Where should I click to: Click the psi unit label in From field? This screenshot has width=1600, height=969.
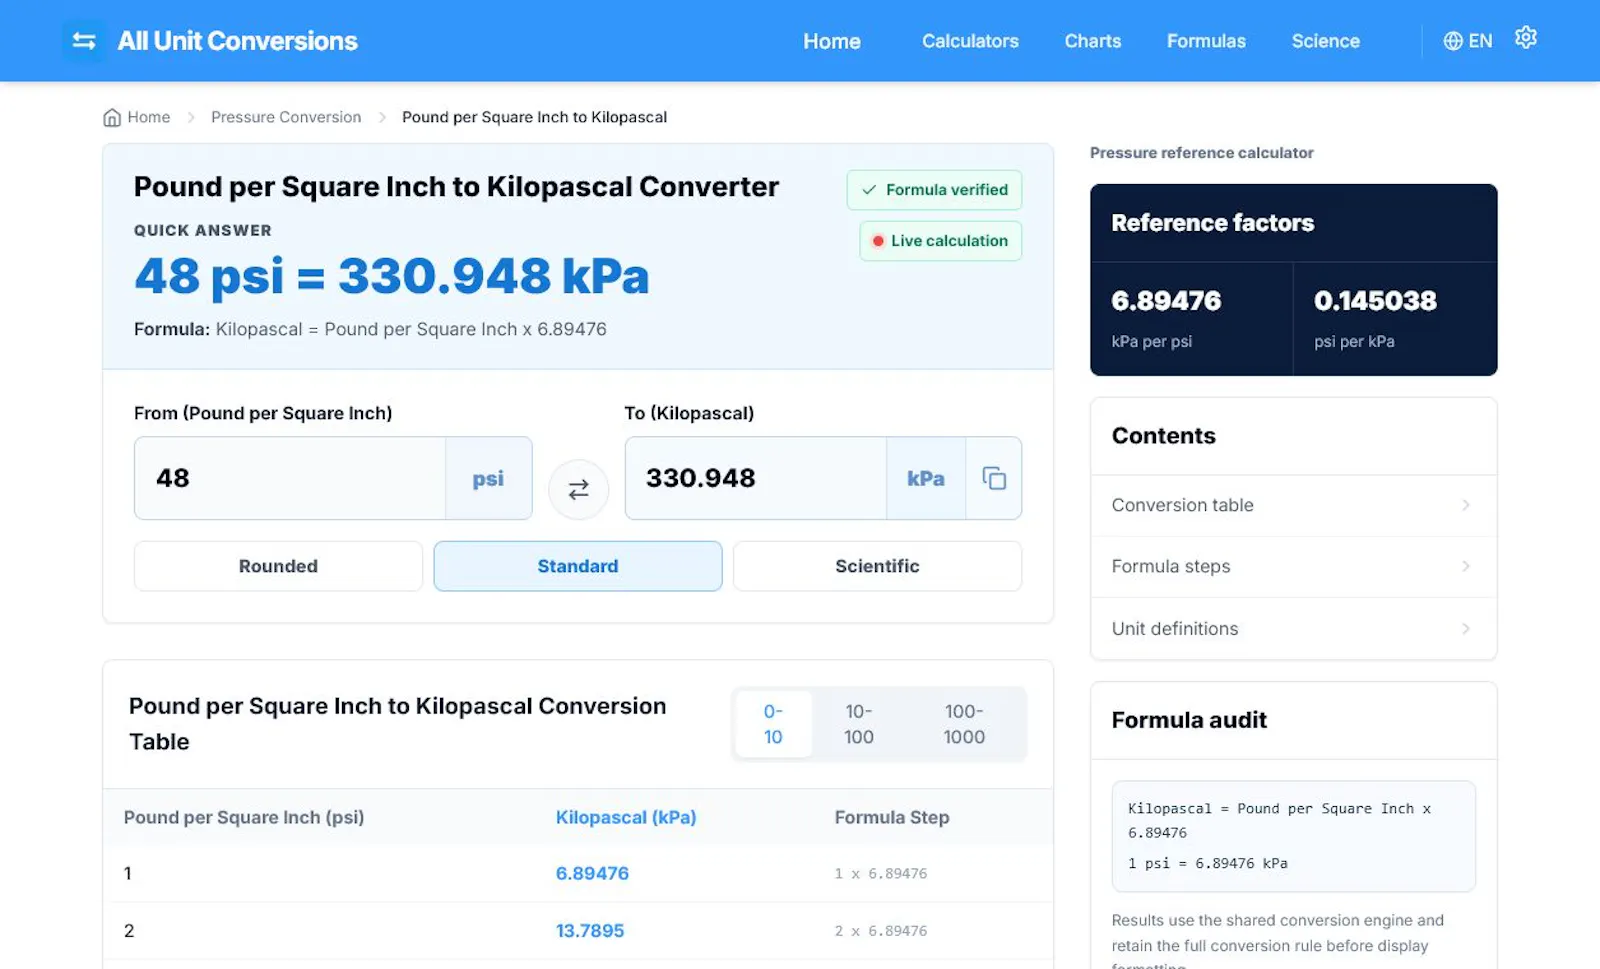pos(488,479)
